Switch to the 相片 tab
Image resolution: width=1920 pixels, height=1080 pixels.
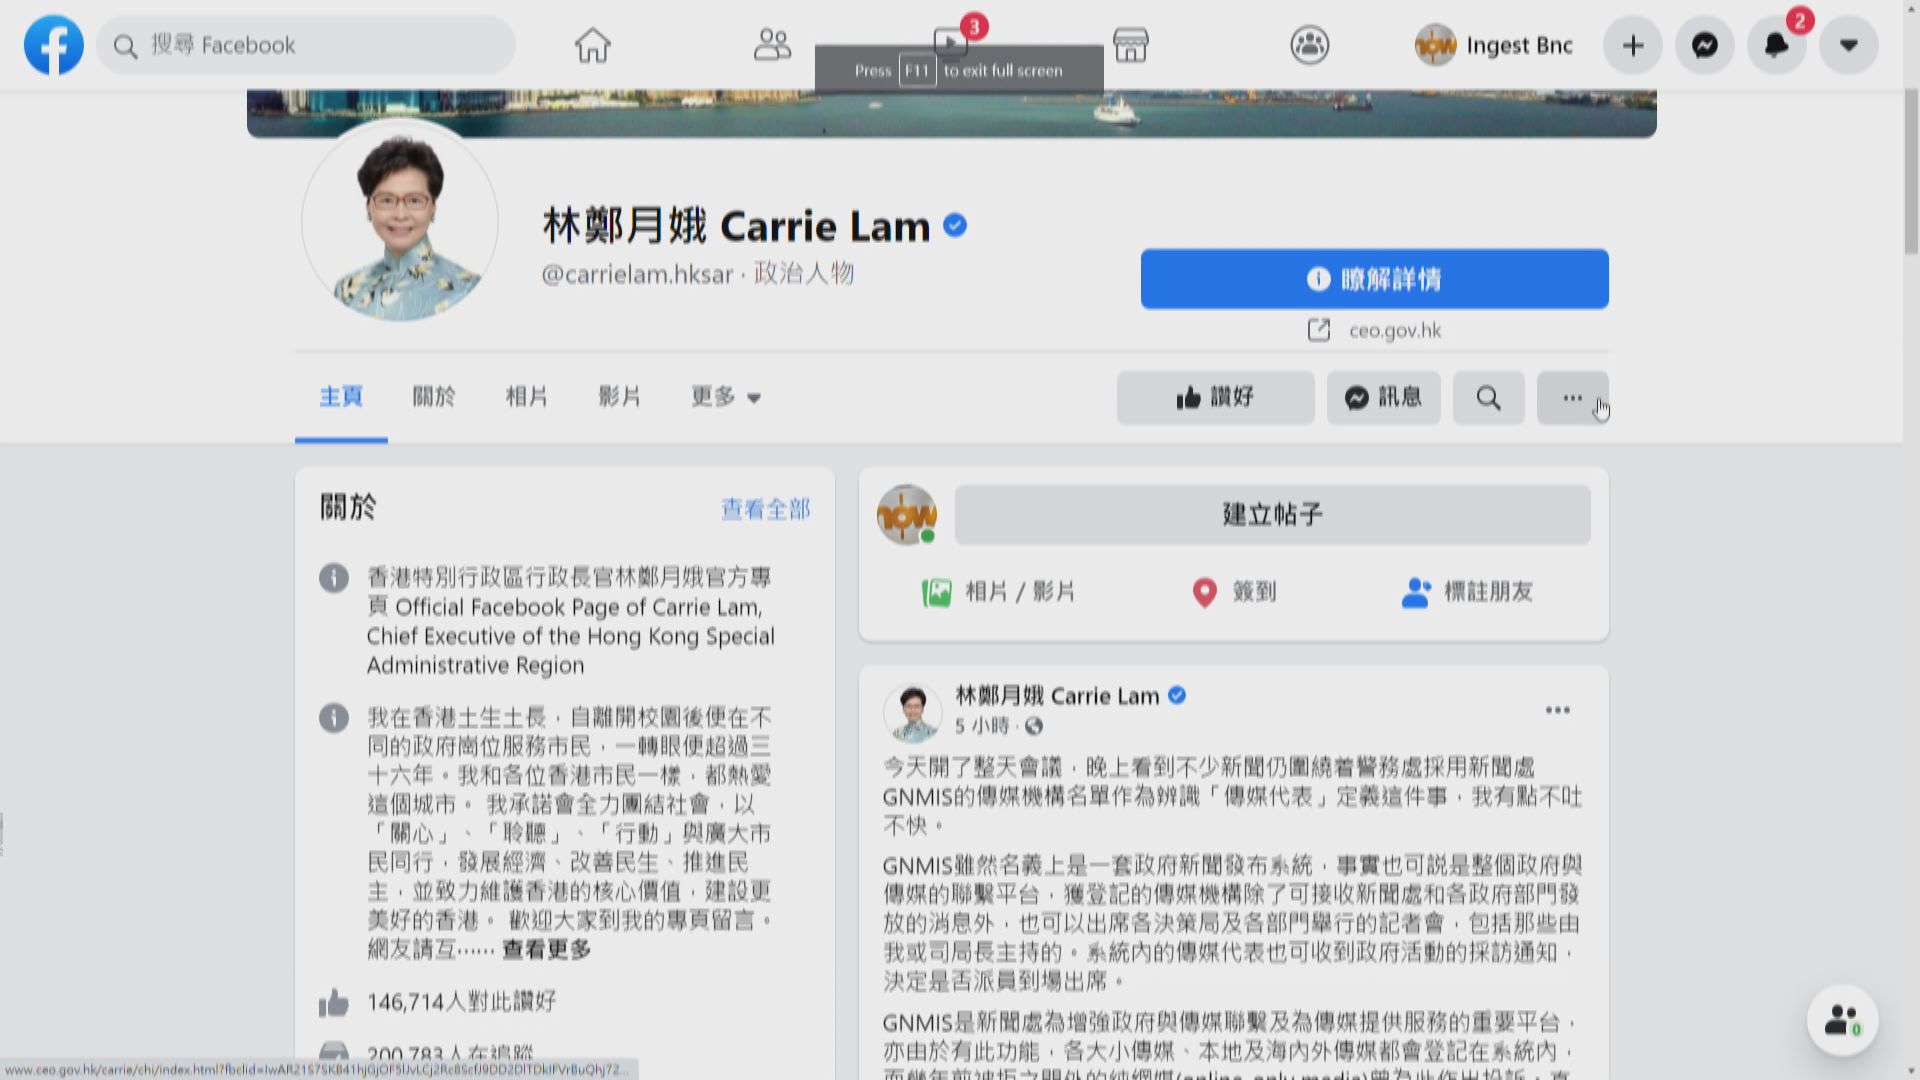tap(527, 397)
